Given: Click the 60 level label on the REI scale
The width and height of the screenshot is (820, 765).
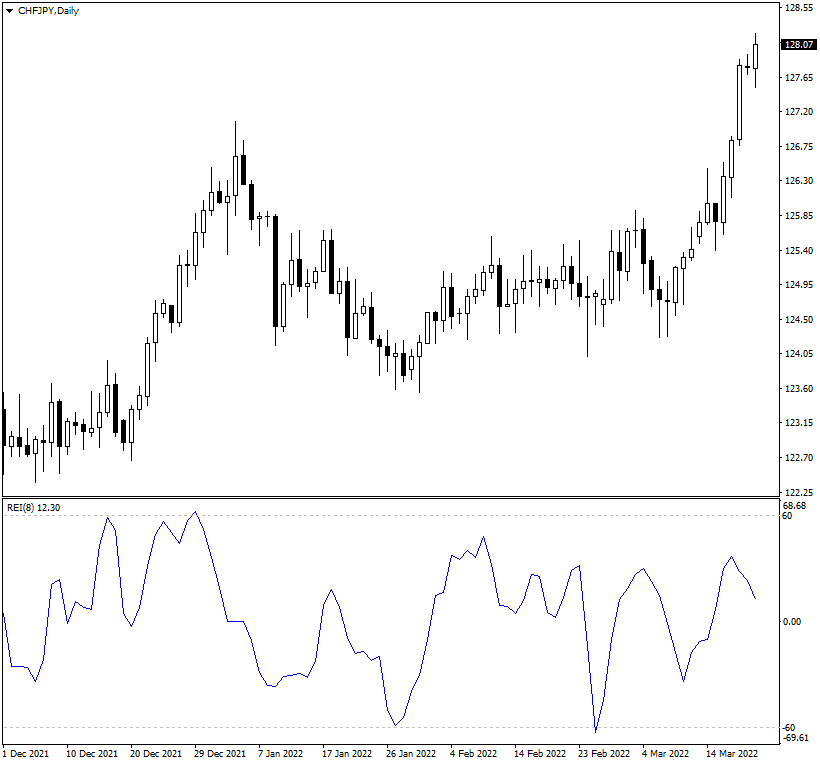Looking at the screenshot, I should tap(788, 516).
